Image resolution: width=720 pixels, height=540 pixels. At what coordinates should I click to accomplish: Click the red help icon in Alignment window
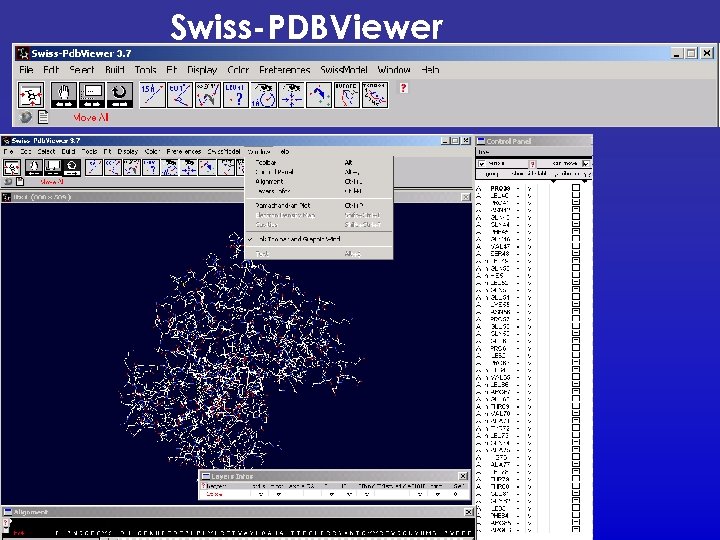click(6, 523)
